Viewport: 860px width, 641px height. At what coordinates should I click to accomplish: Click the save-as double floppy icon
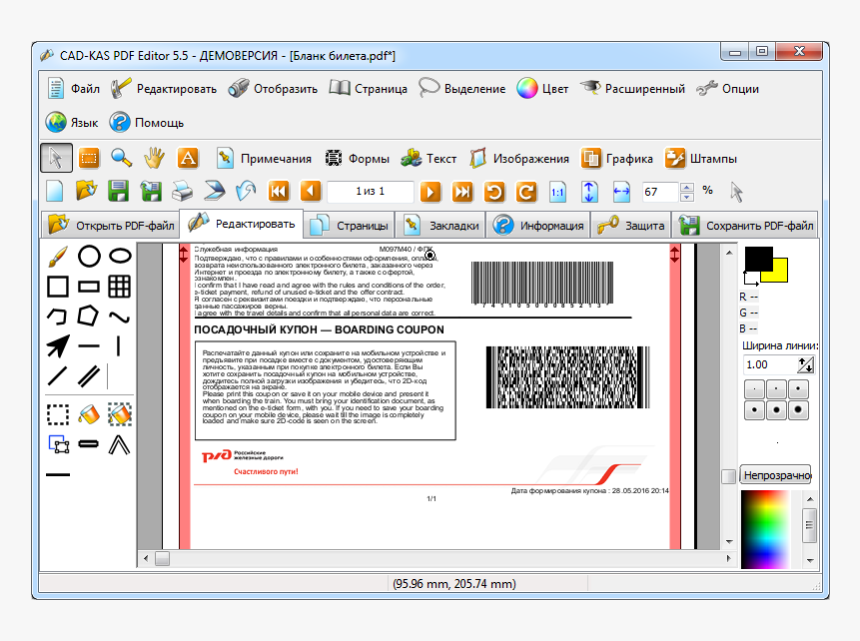(150, 192)
